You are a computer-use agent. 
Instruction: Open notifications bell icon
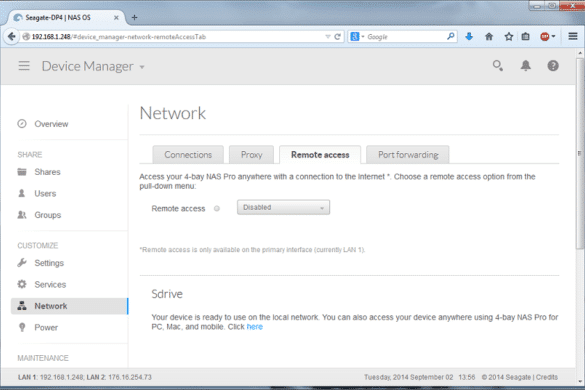tap(525, 66)
